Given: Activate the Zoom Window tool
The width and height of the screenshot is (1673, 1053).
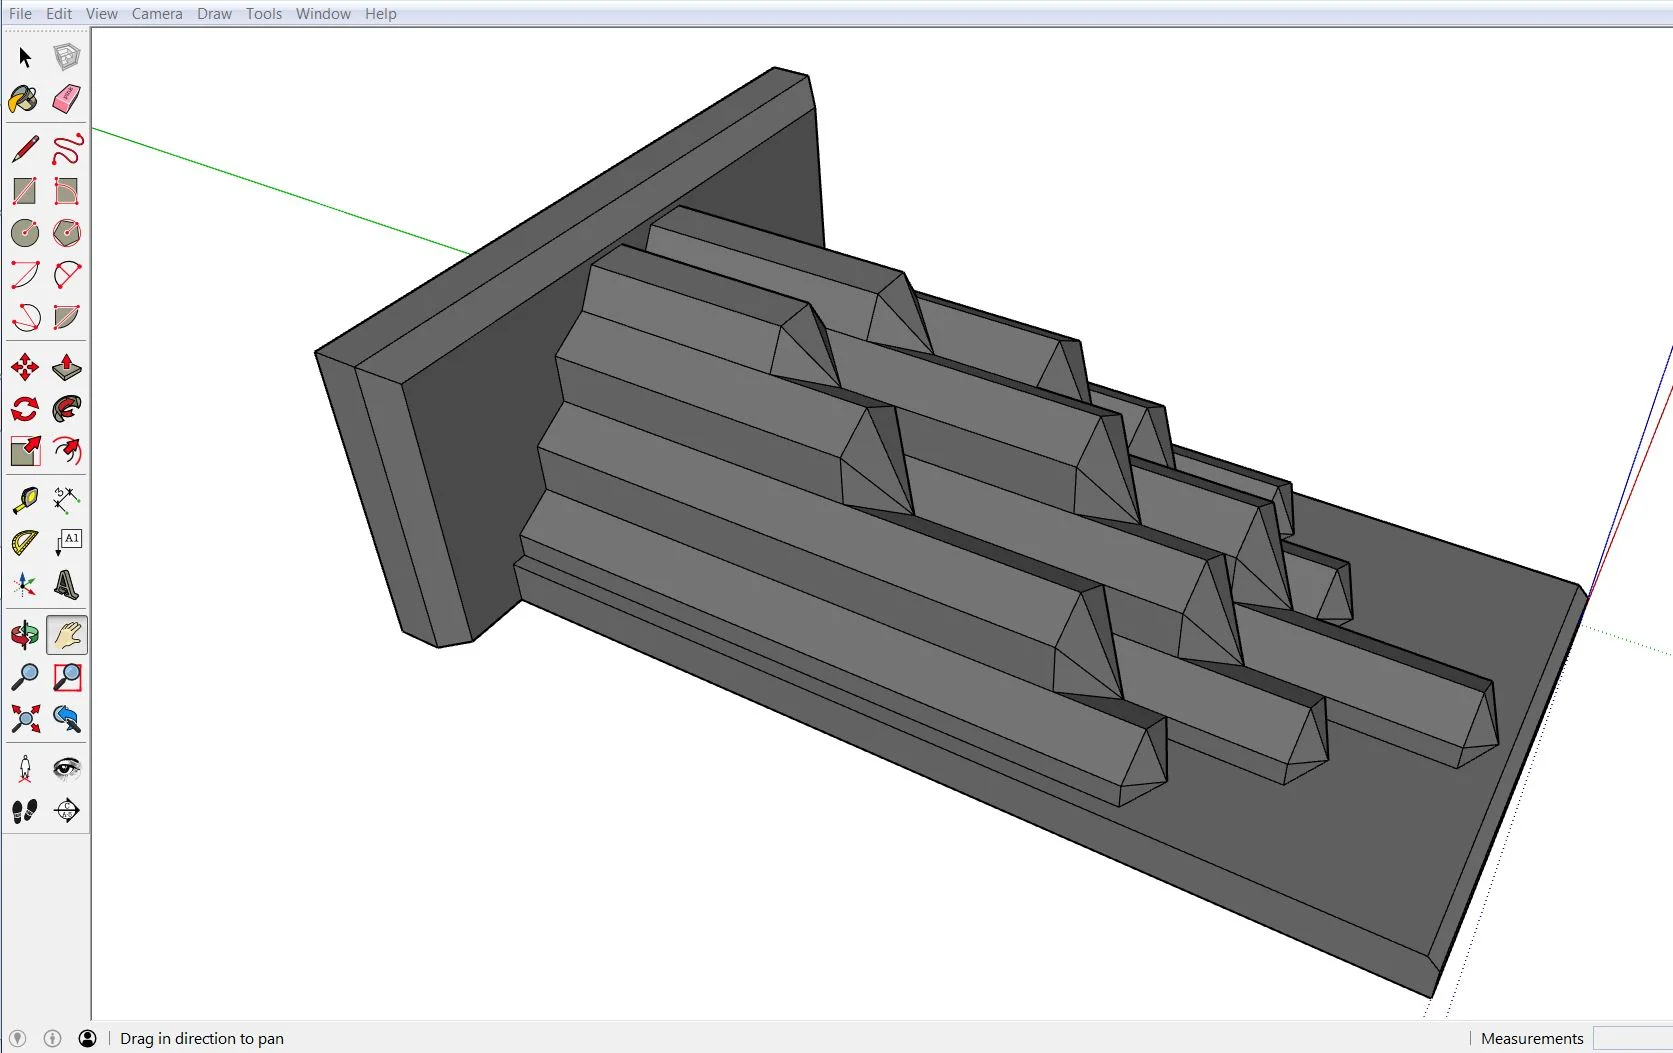Looking at the screenshot, I should (67, 677).
